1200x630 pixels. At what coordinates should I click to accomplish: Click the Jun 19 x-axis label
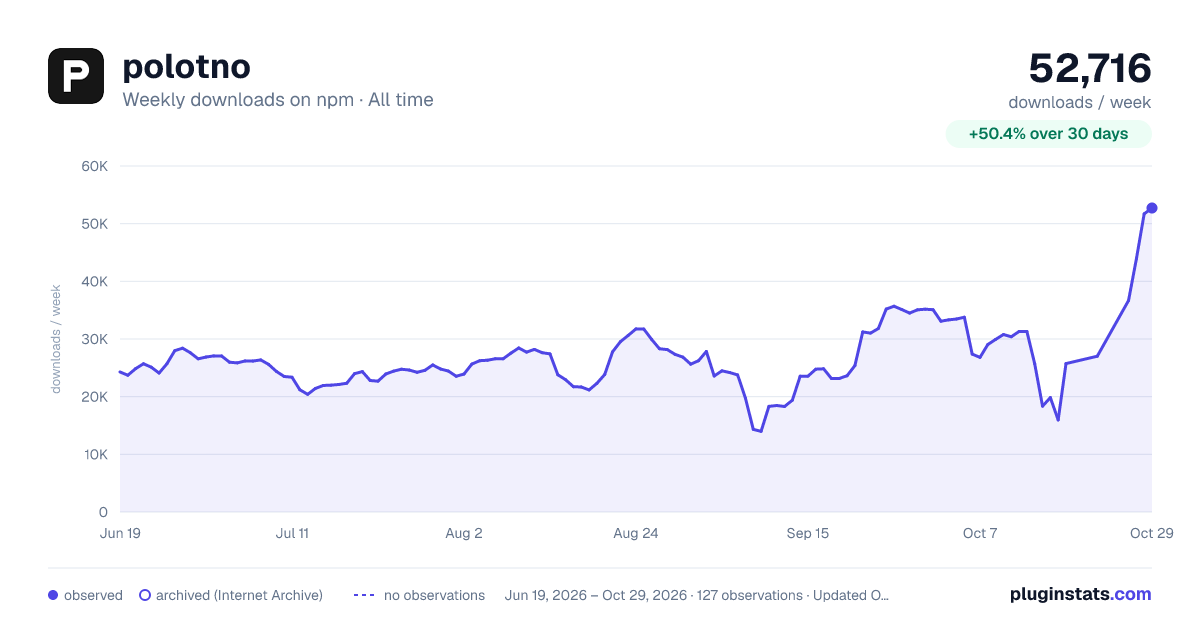120,533
